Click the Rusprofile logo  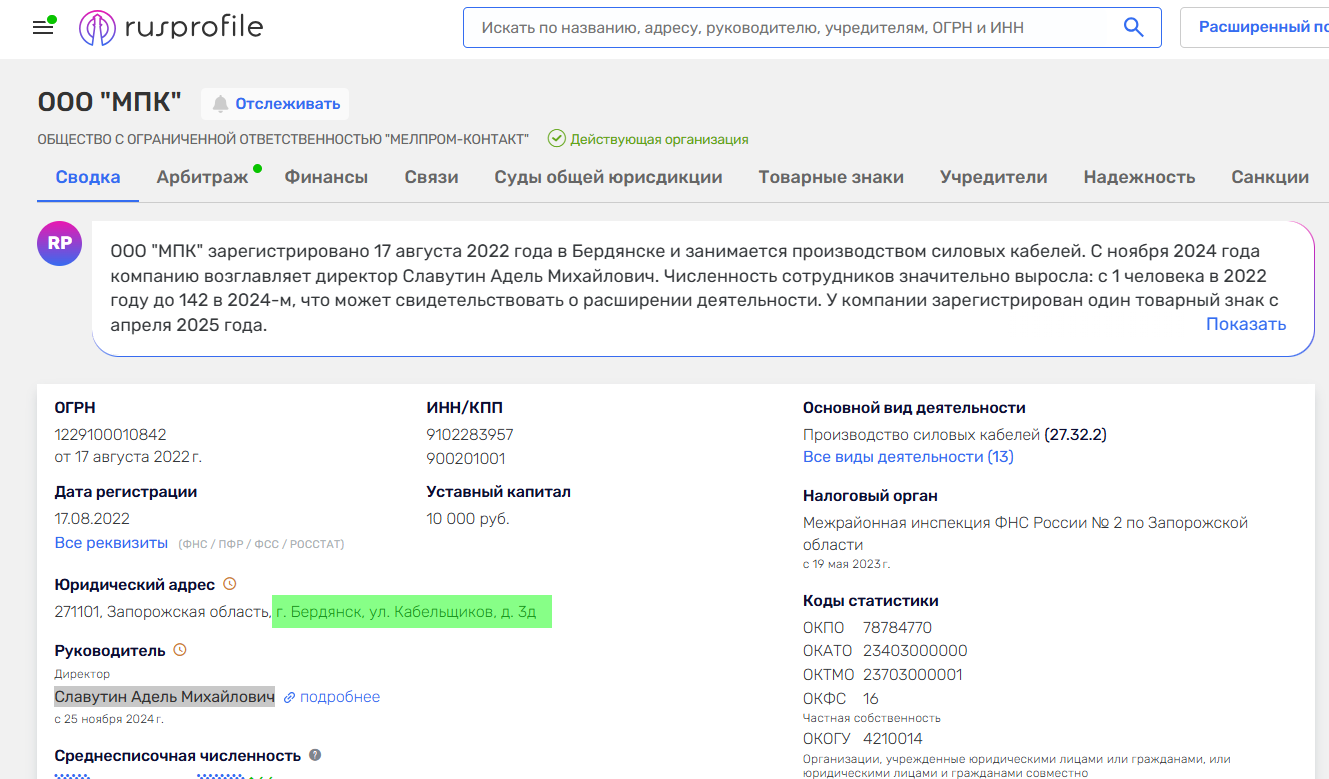point(171,28)
